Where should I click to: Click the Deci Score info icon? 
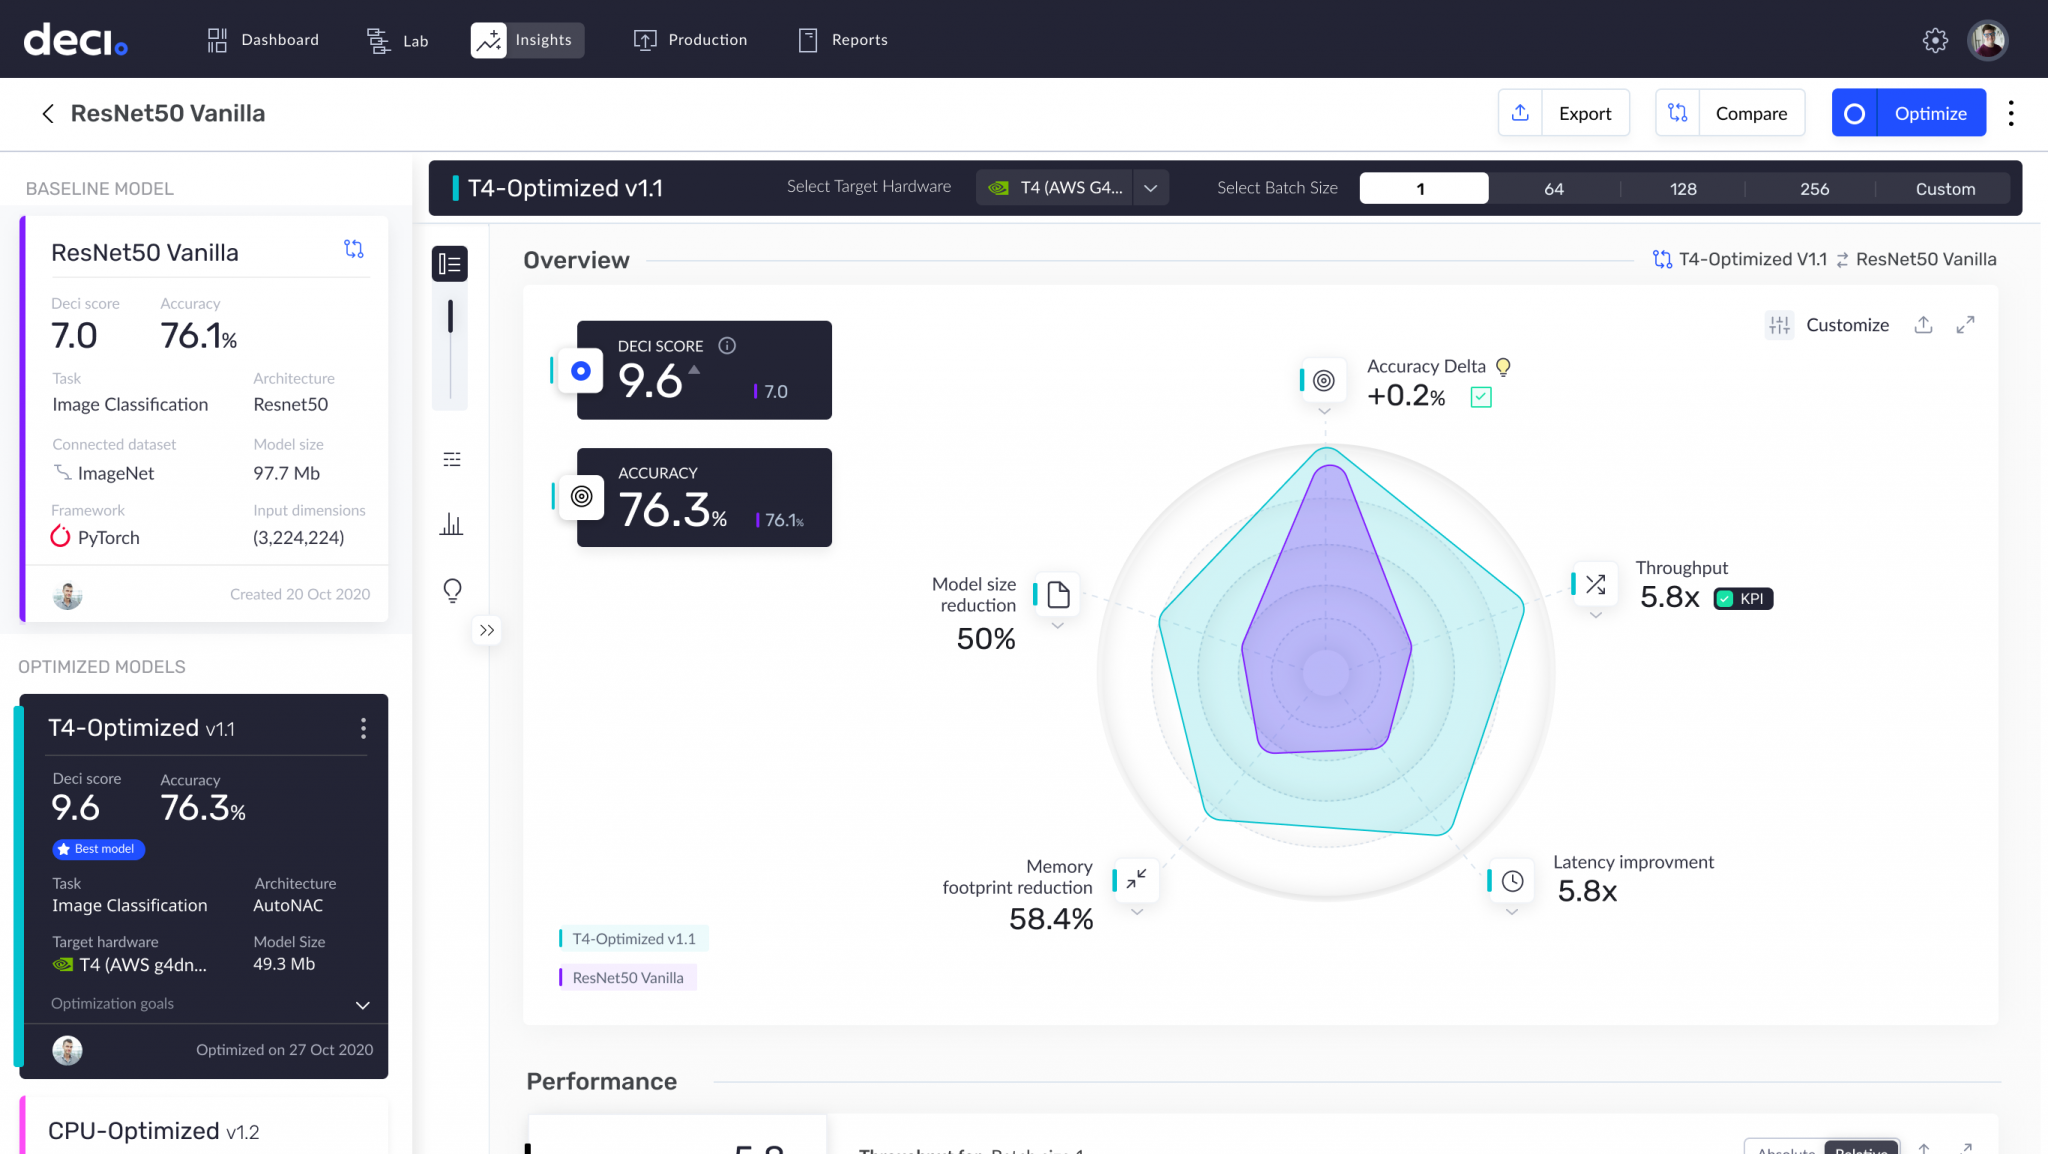(727, 346)
